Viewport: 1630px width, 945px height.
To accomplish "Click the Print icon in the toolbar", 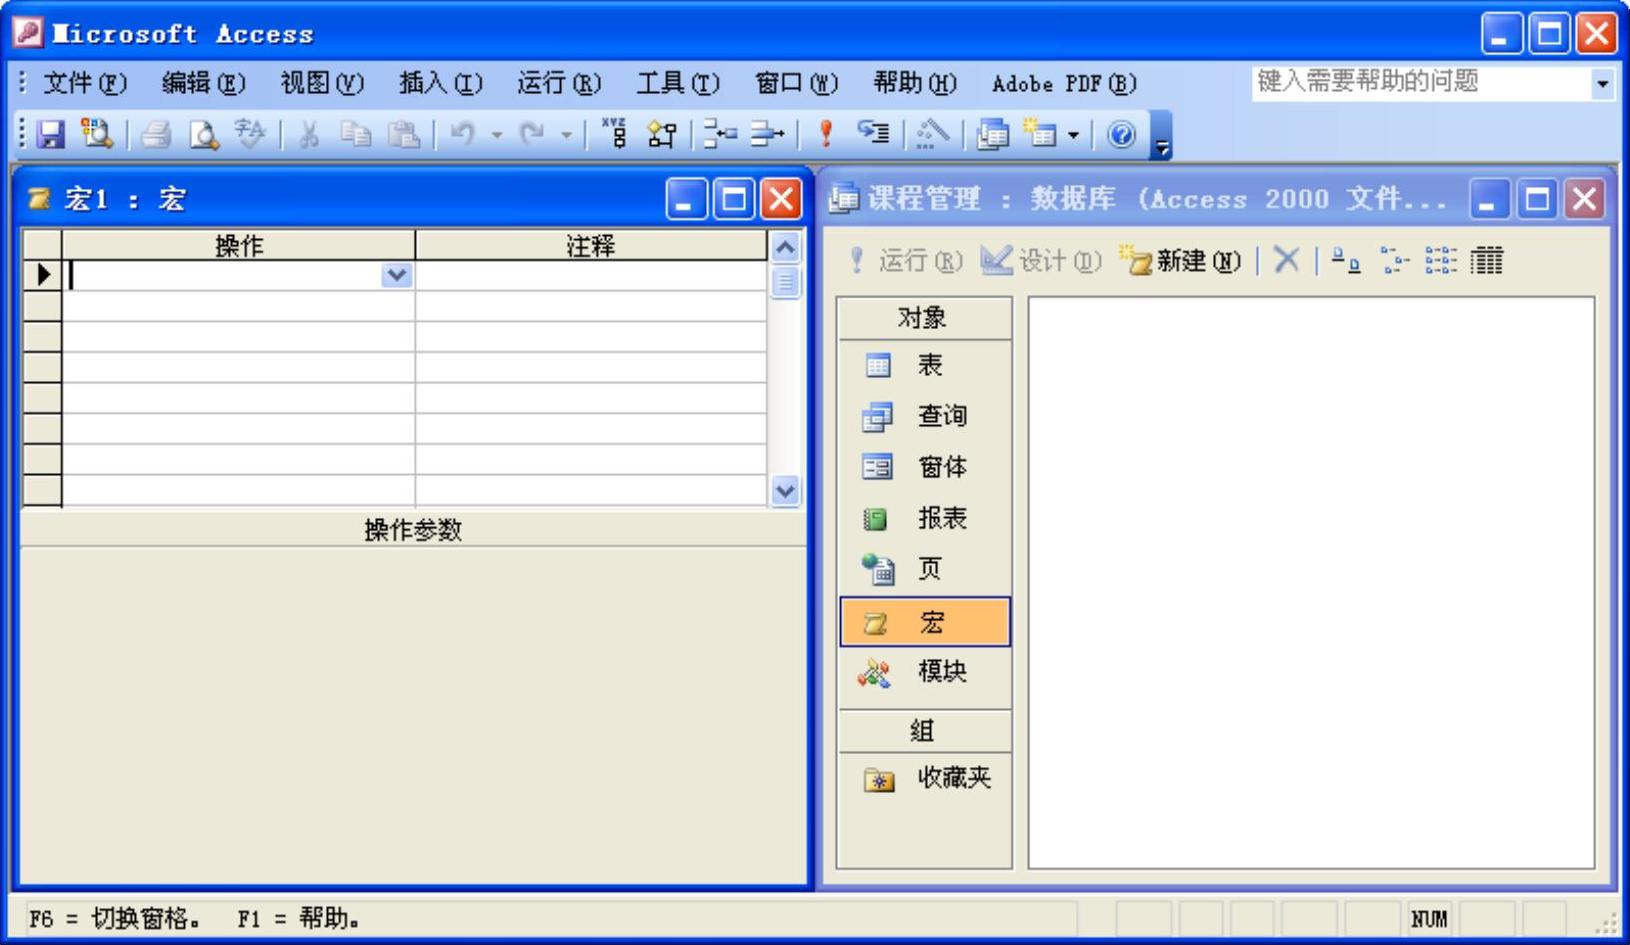I will [155, 134].
